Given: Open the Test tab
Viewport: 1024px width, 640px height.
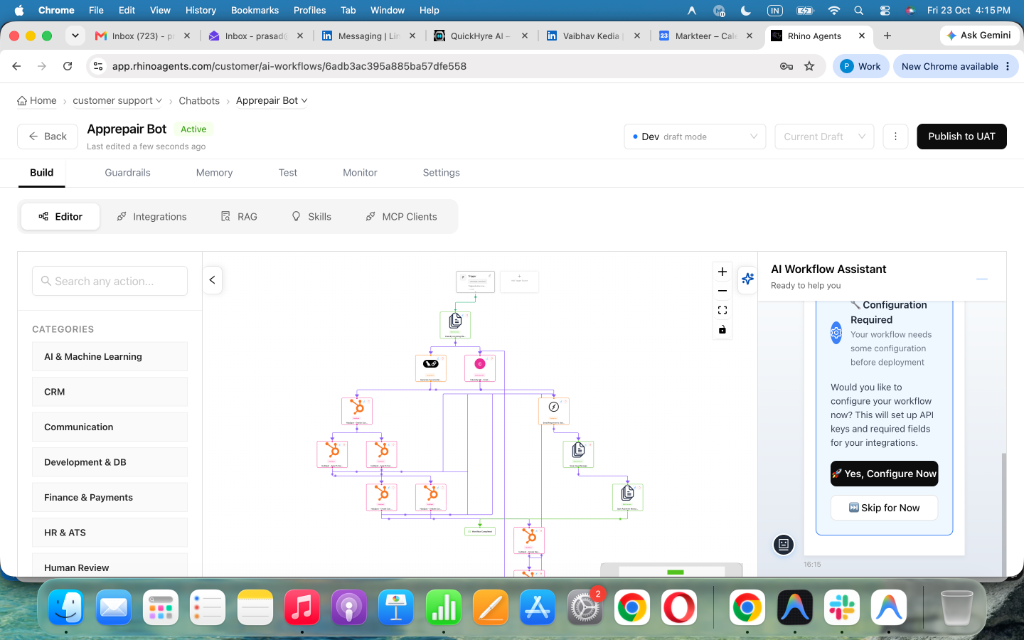Looking at the screenshot, I should [x=287, y=172].
